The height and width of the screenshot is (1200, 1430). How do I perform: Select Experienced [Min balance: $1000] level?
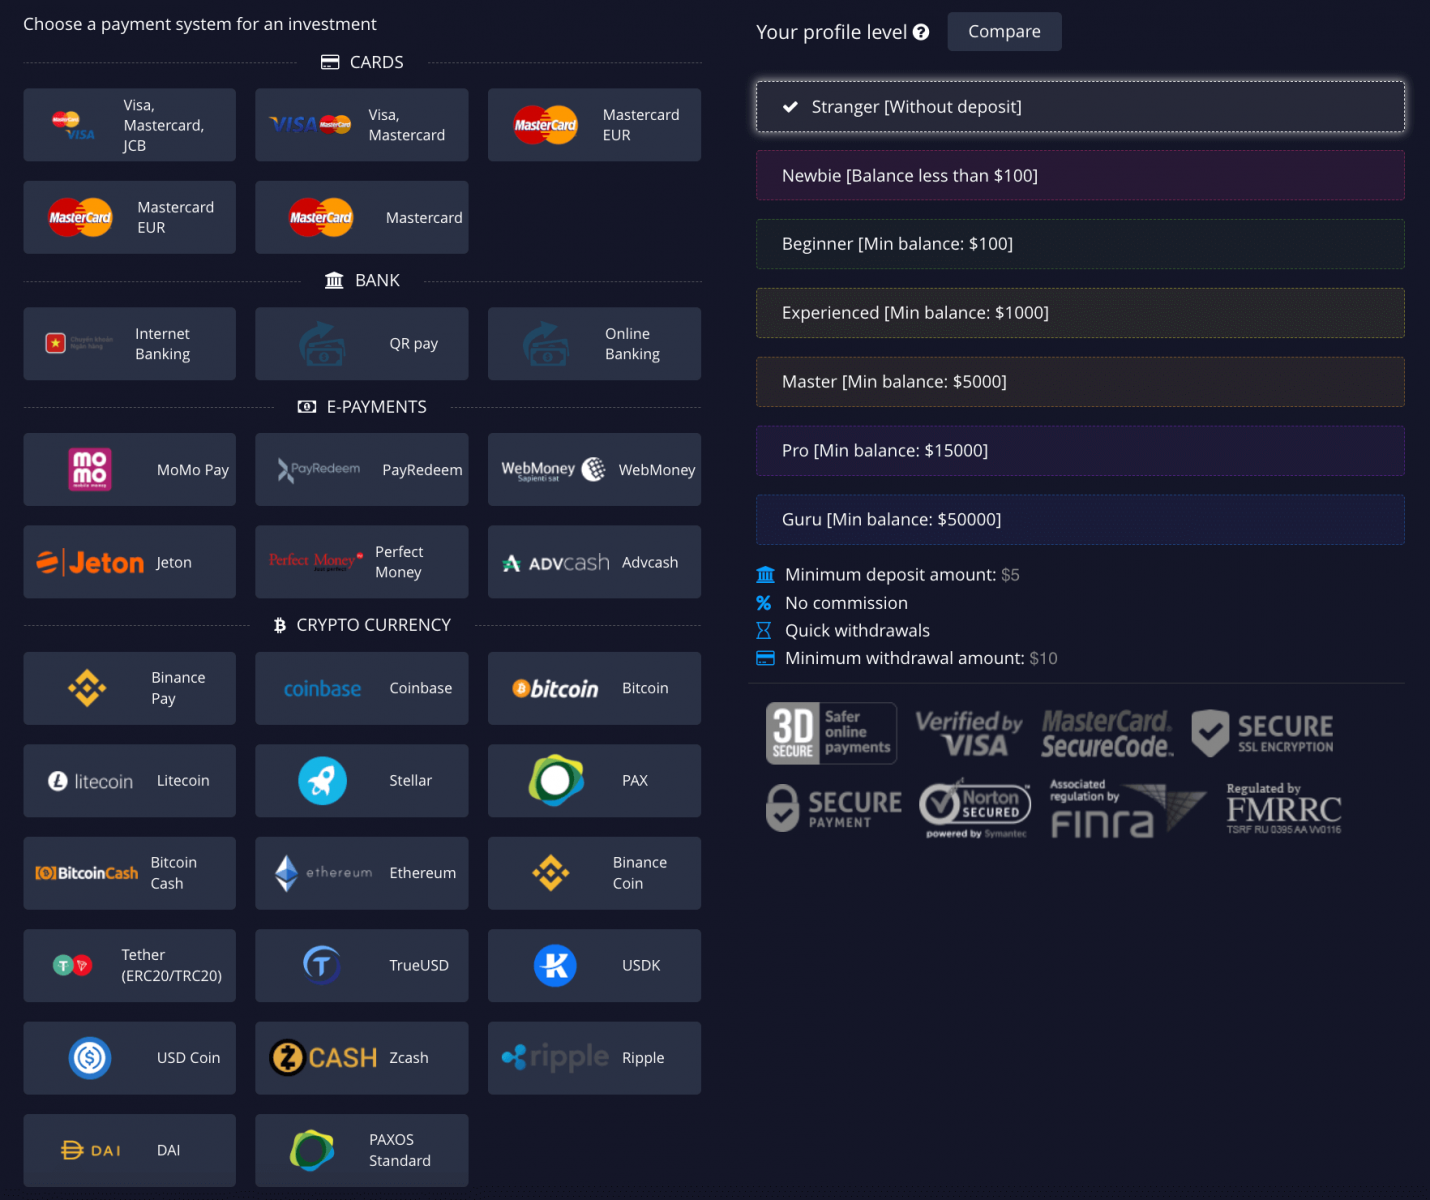pos(1080,313)
